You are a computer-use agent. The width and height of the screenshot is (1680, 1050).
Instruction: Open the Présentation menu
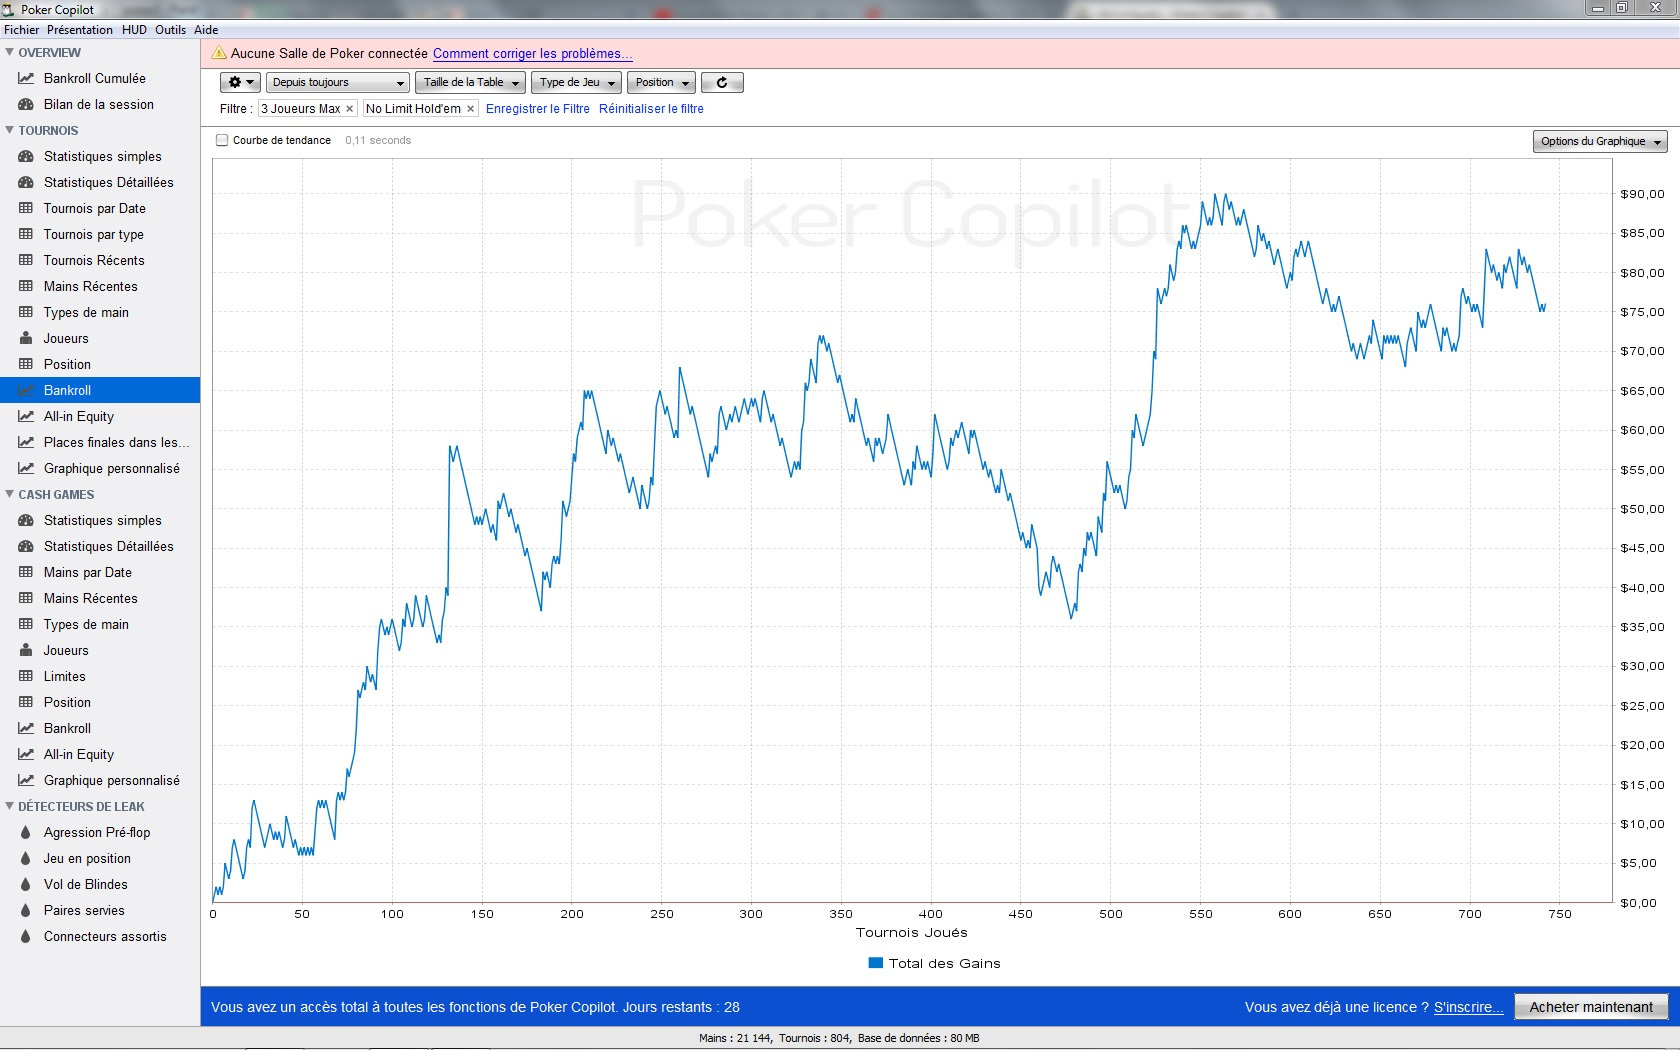pyautogui.click(x=80, y=30)
